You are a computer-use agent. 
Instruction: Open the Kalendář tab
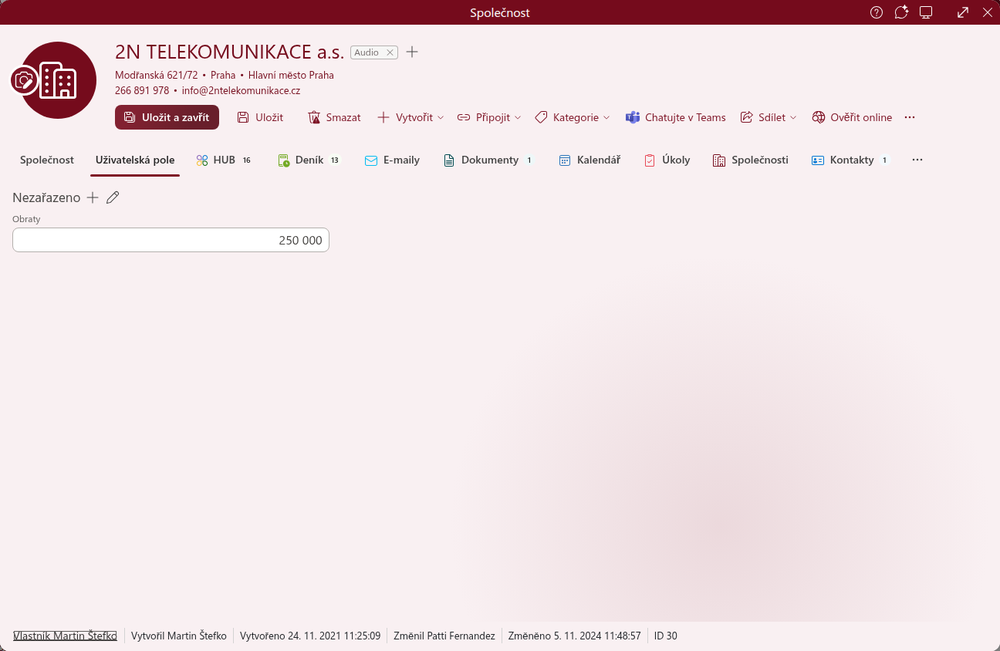click(589, 160)
